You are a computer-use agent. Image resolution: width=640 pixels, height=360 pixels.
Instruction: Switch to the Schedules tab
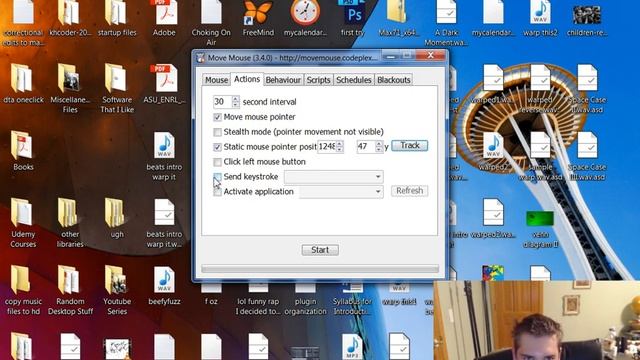353,80
